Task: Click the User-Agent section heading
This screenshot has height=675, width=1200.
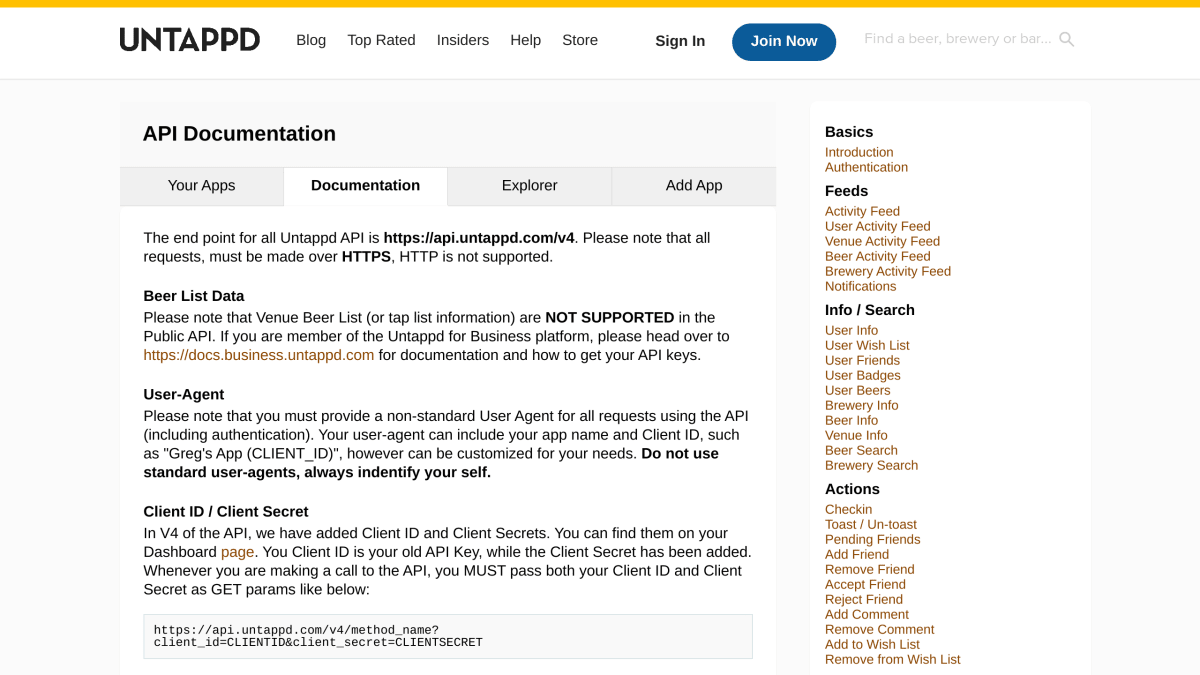Action: tap(184, 395)
